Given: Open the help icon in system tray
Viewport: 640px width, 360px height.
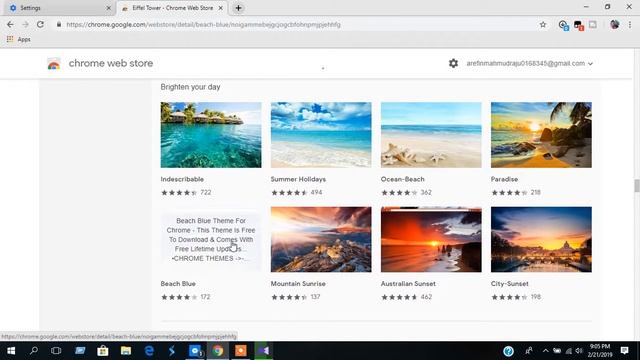Looking at the screenshot, I should tap(508, 351).
